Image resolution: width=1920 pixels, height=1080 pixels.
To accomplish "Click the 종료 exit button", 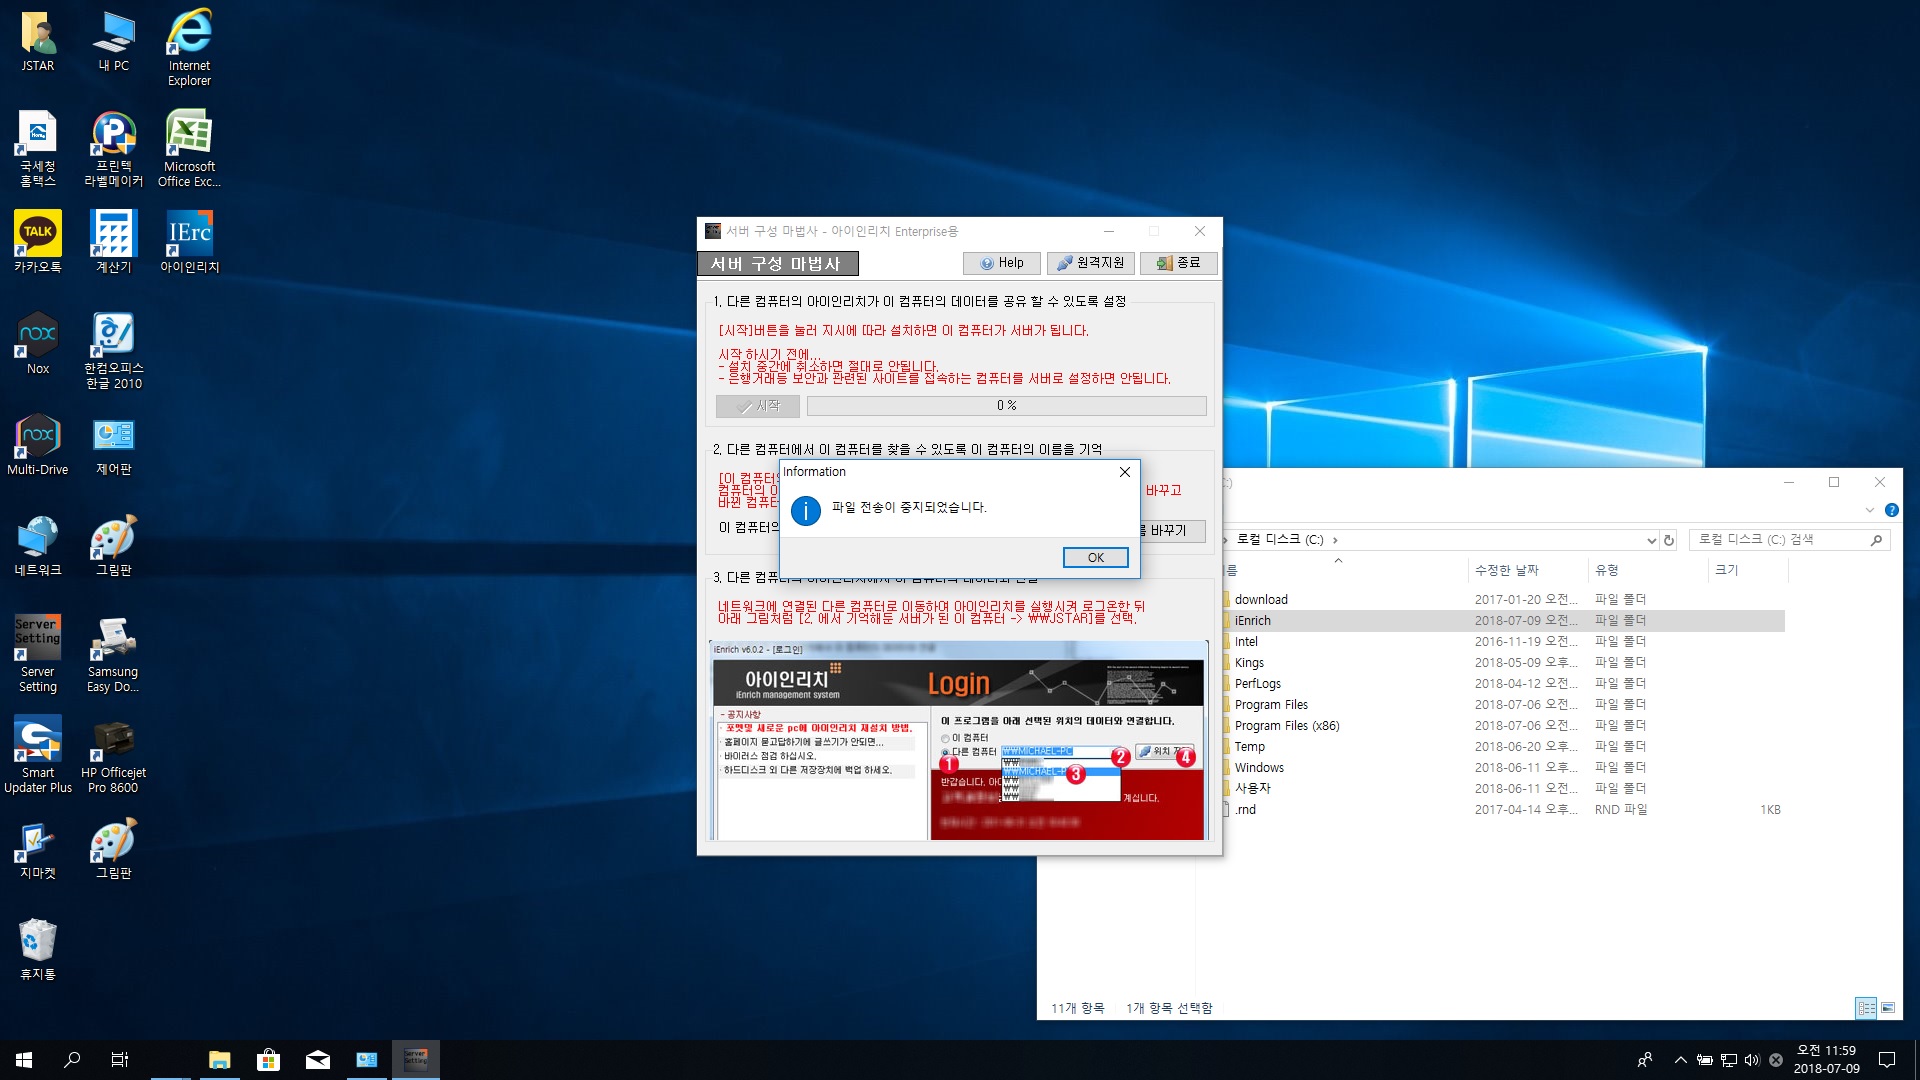I will (x=1178, y=263).
